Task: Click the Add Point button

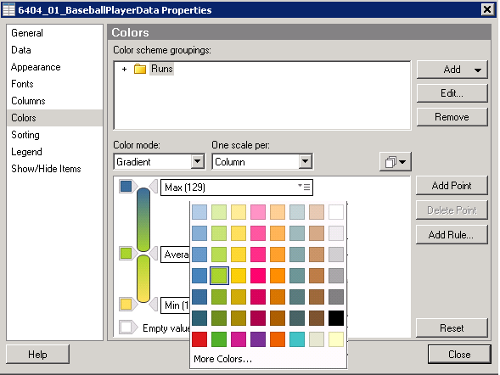Action: tap(452, 186)
